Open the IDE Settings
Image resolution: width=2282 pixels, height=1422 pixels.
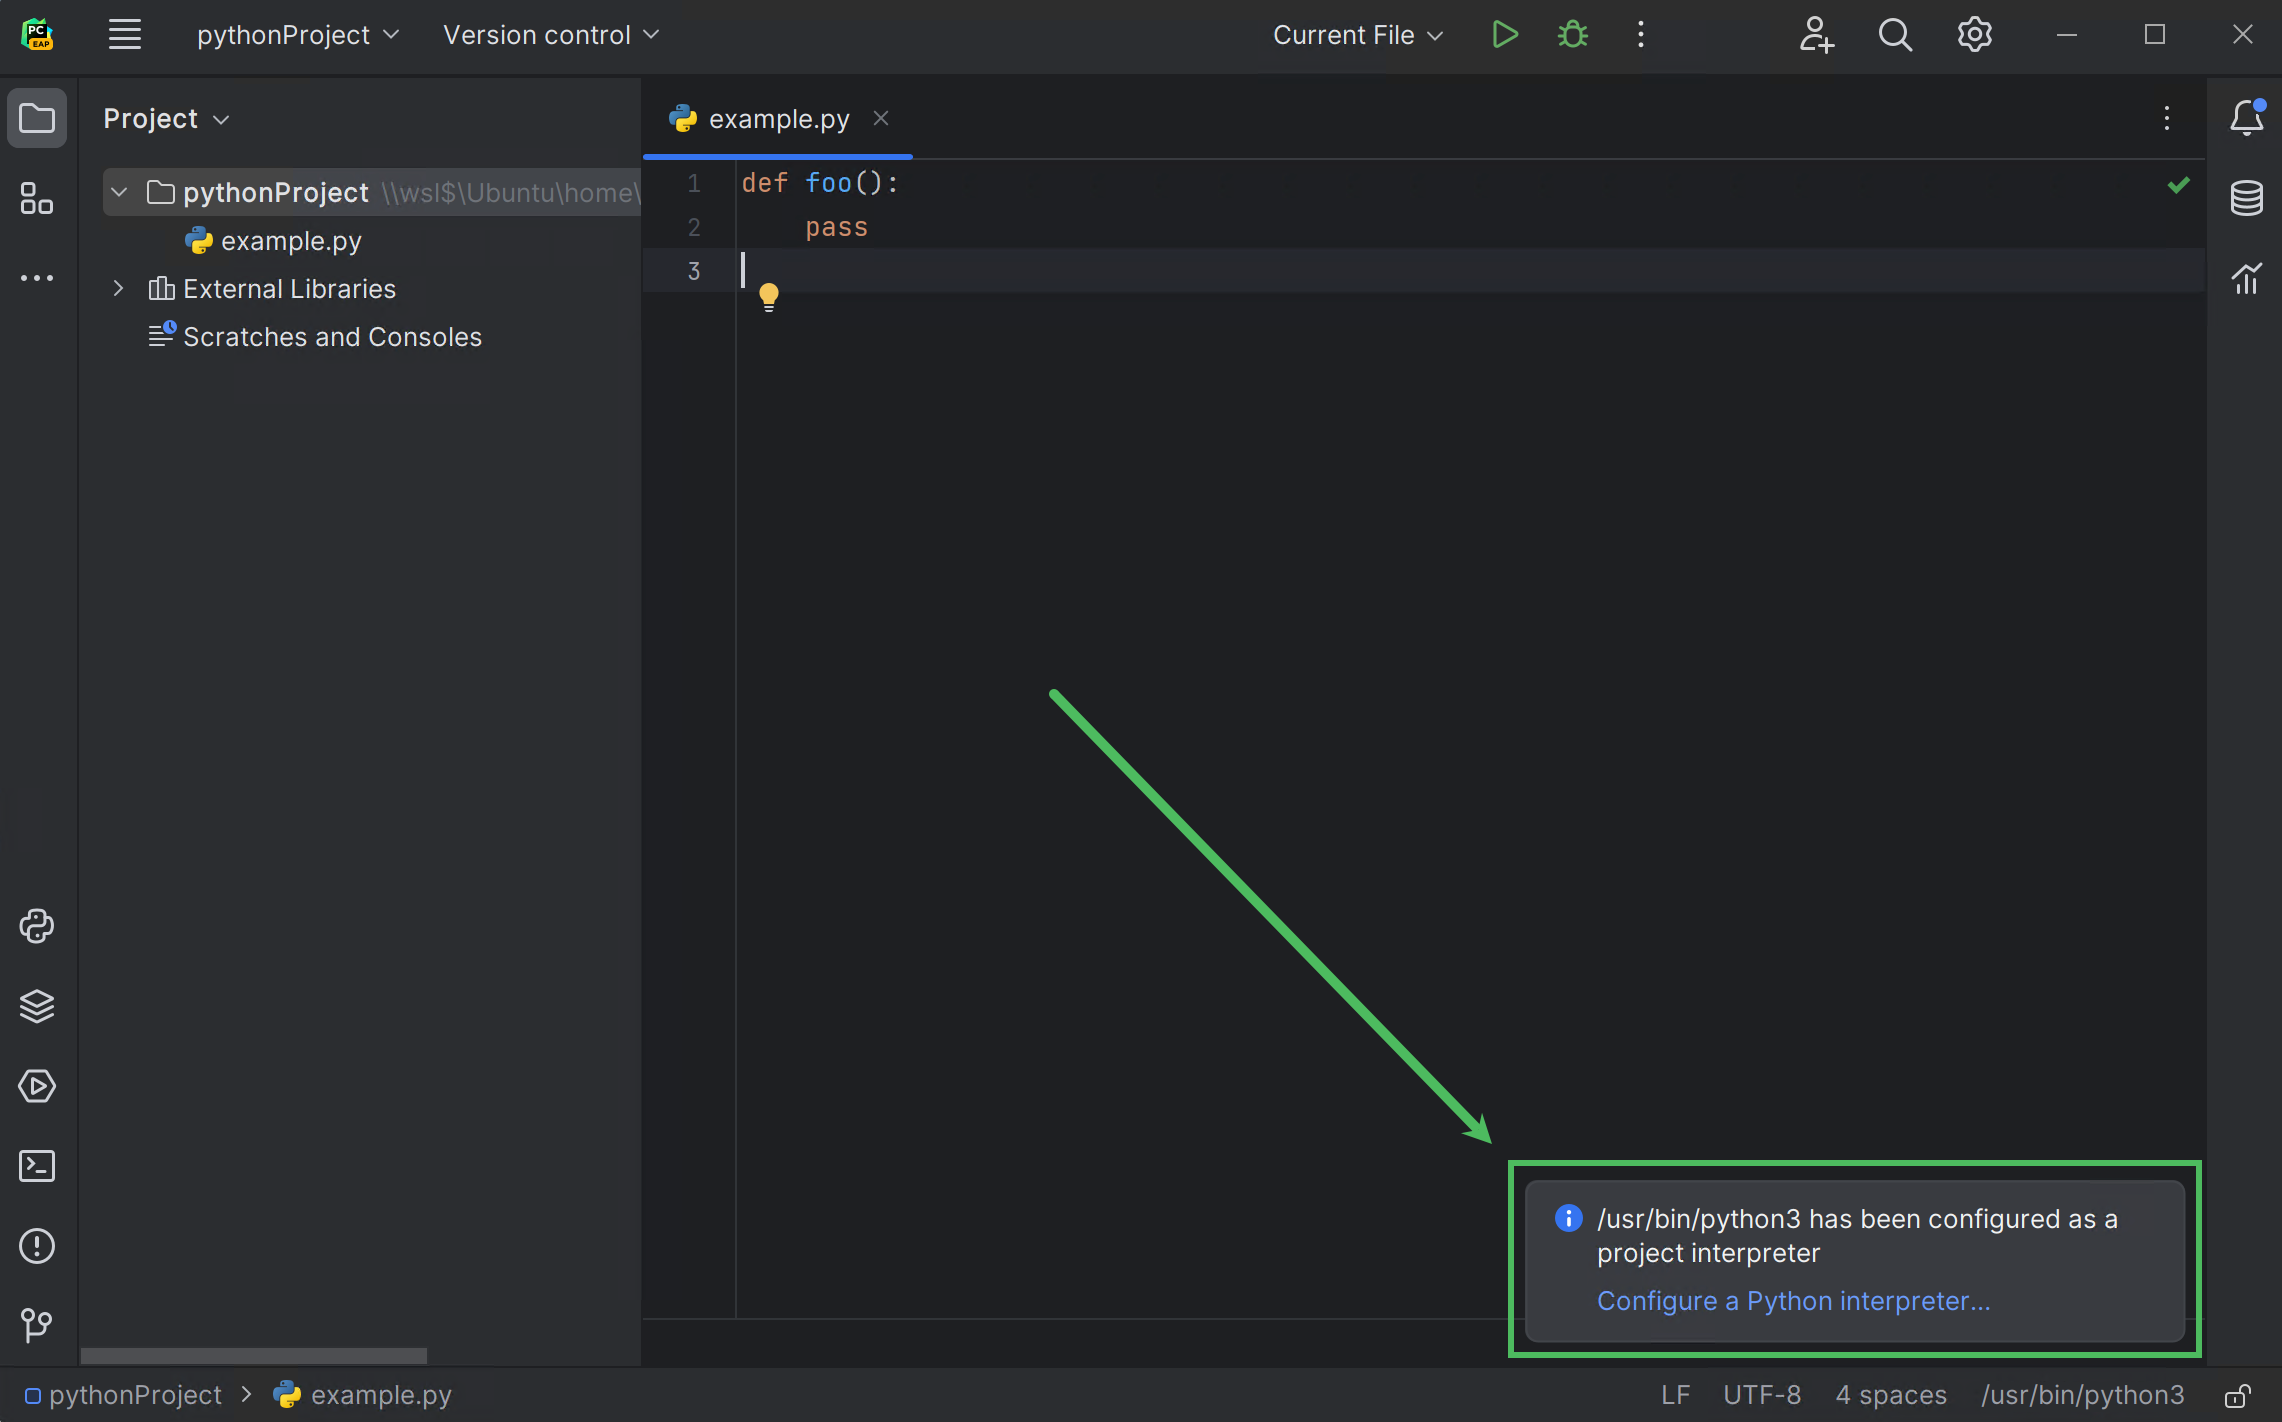[1973, 34]
